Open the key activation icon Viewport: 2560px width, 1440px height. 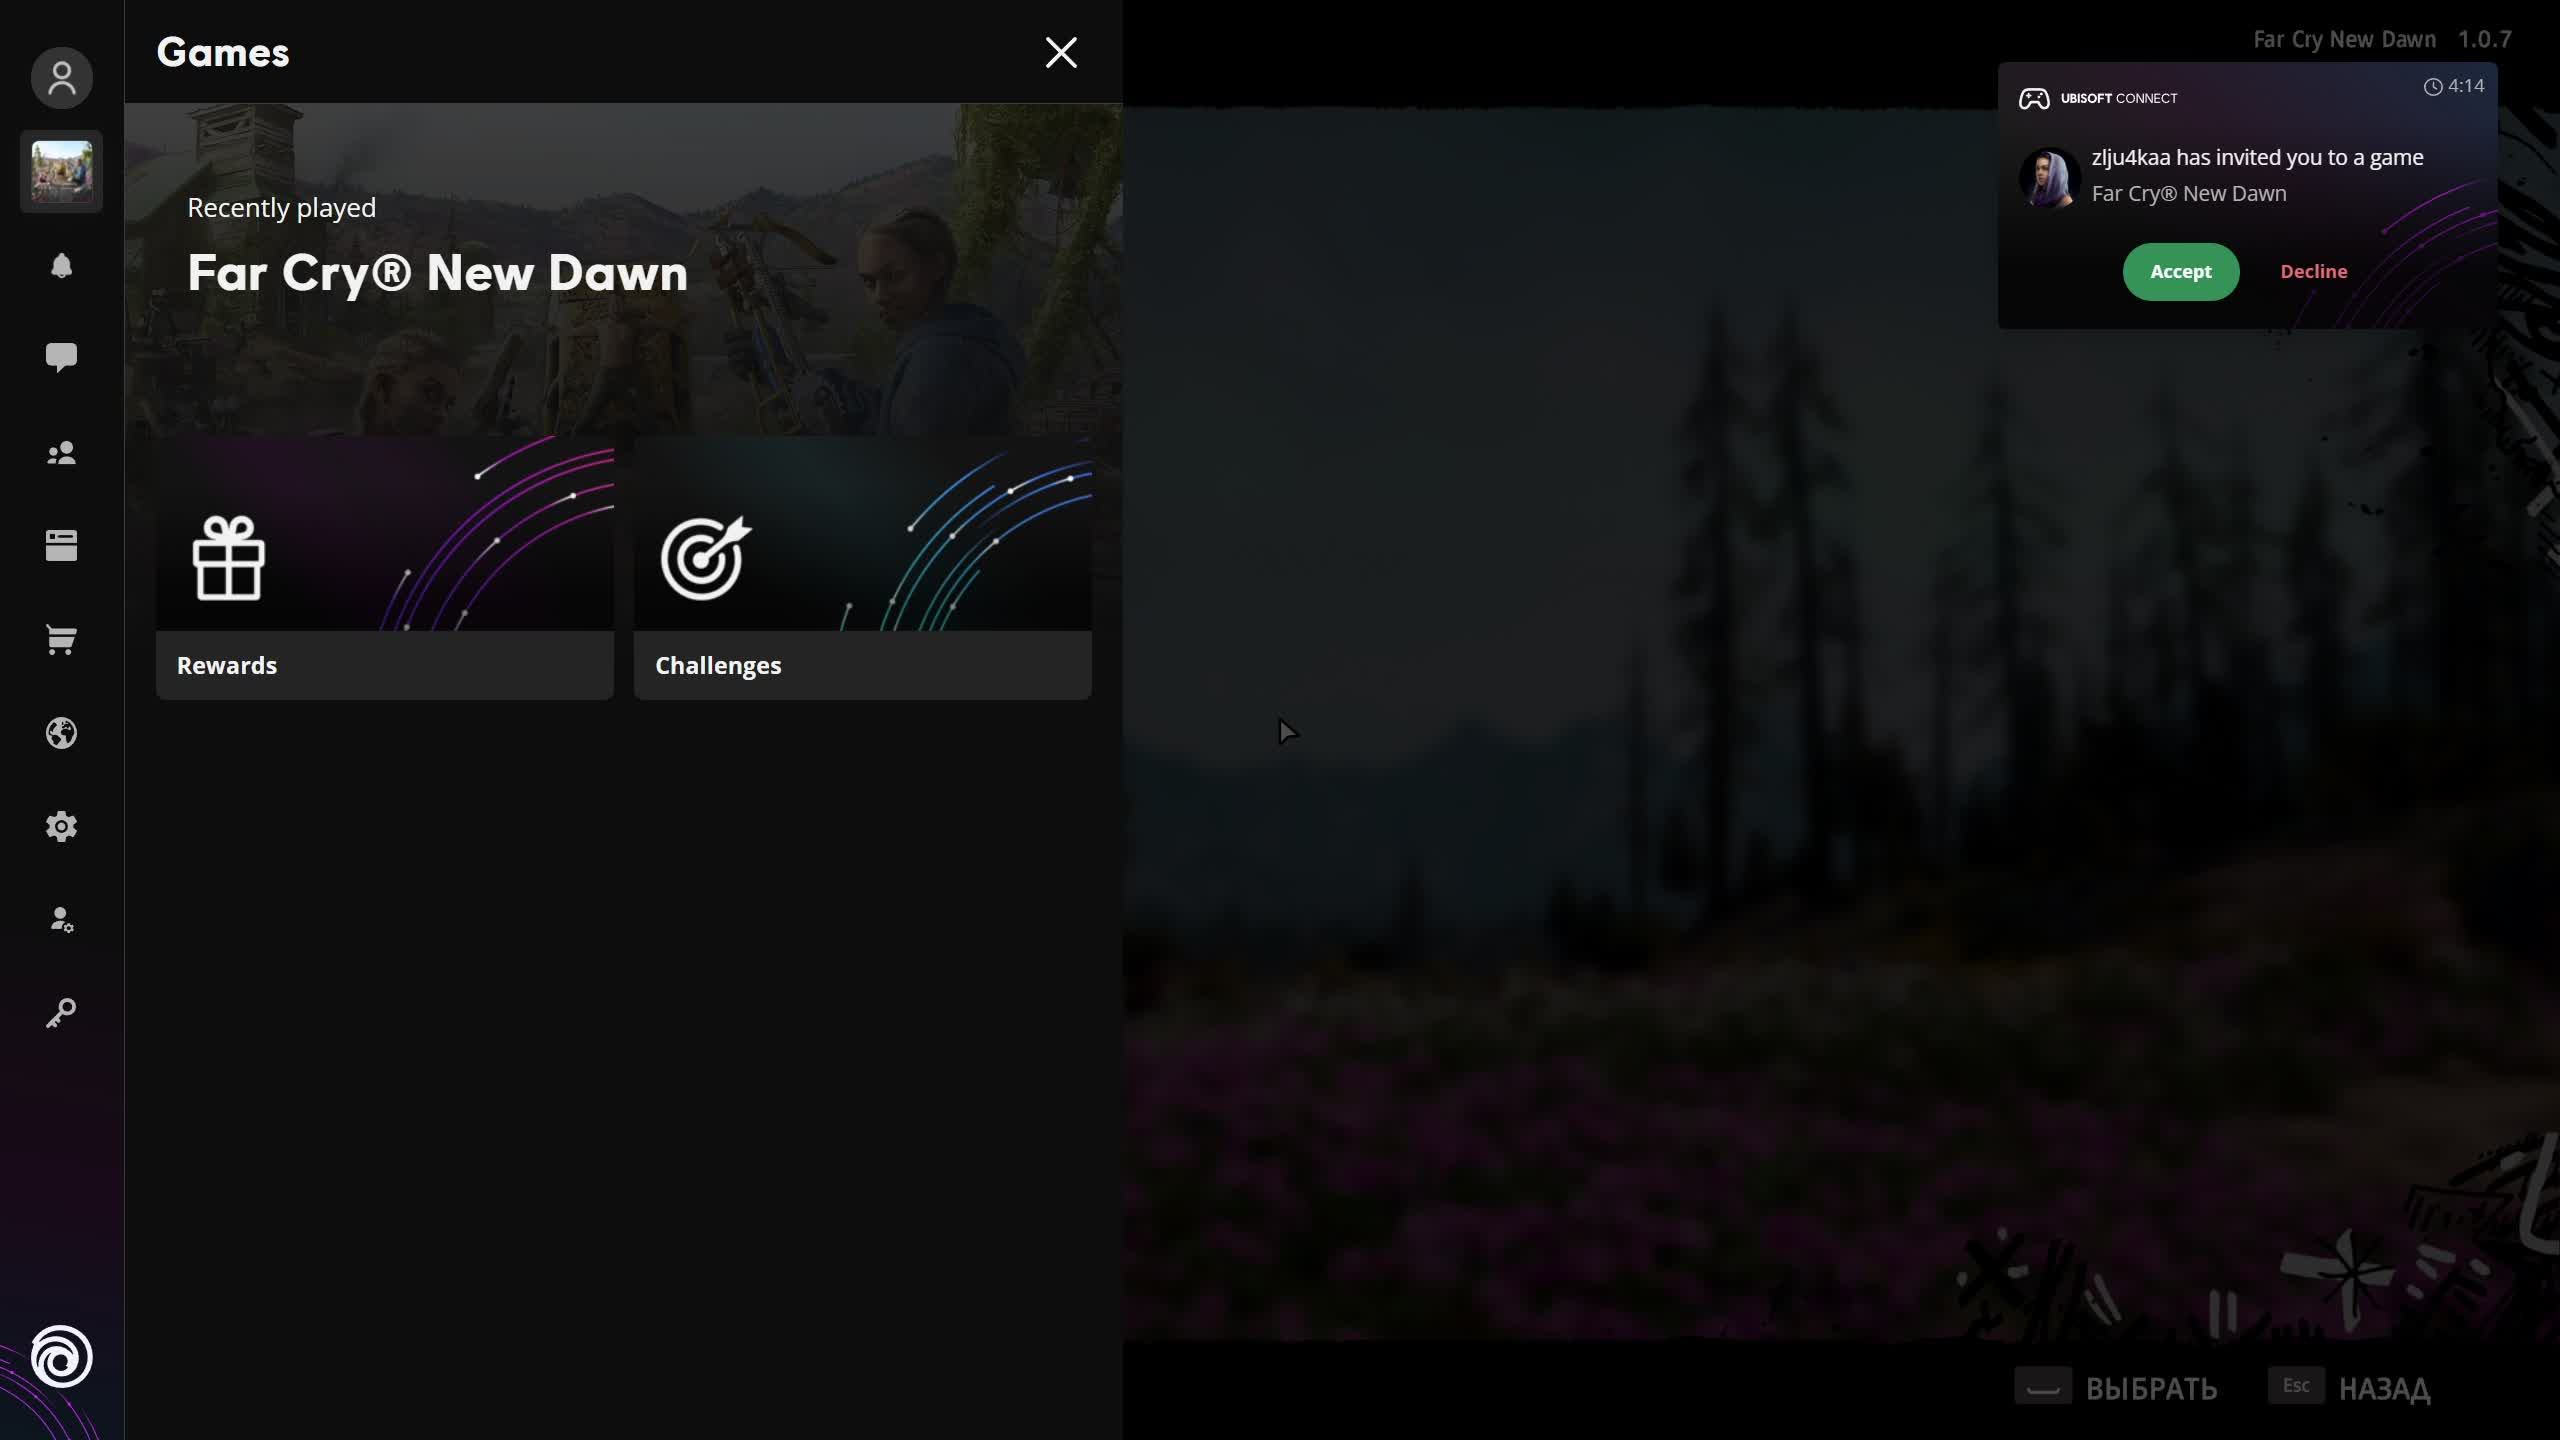62,1012
